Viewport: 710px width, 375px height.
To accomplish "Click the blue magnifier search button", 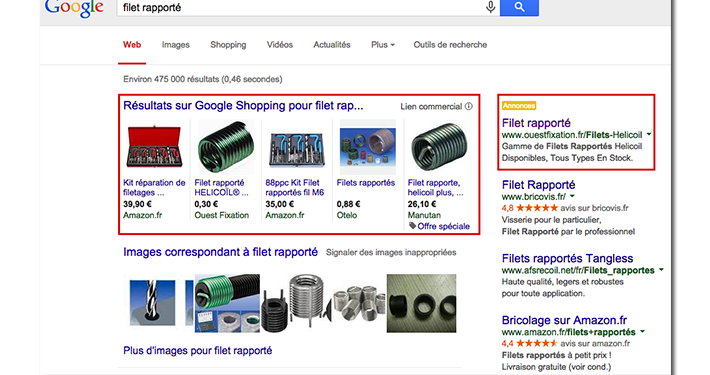I will click(519, 7).
